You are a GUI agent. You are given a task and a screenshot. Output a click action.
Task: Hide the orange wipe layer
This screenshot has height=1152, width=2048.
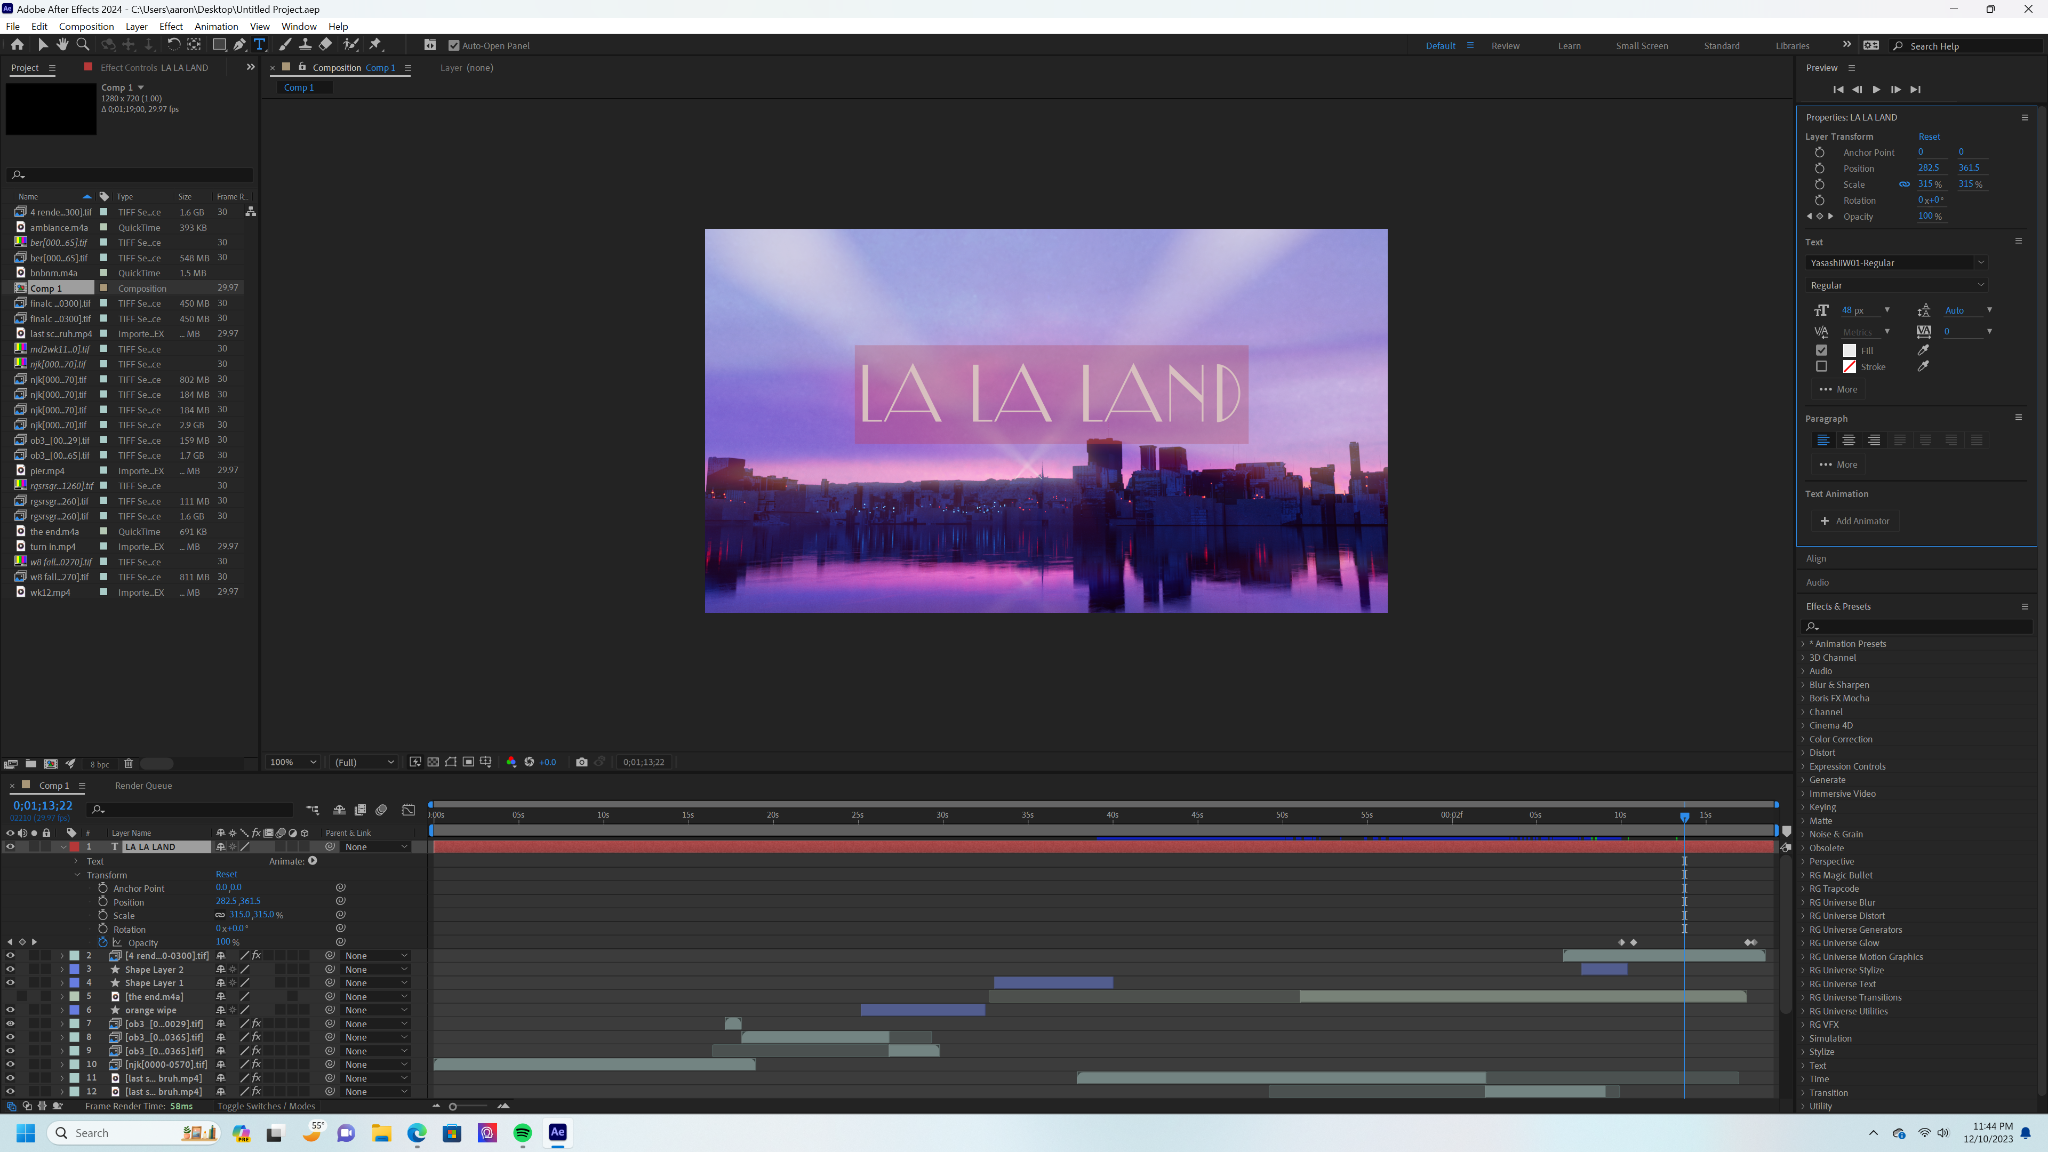point(10,1010)
